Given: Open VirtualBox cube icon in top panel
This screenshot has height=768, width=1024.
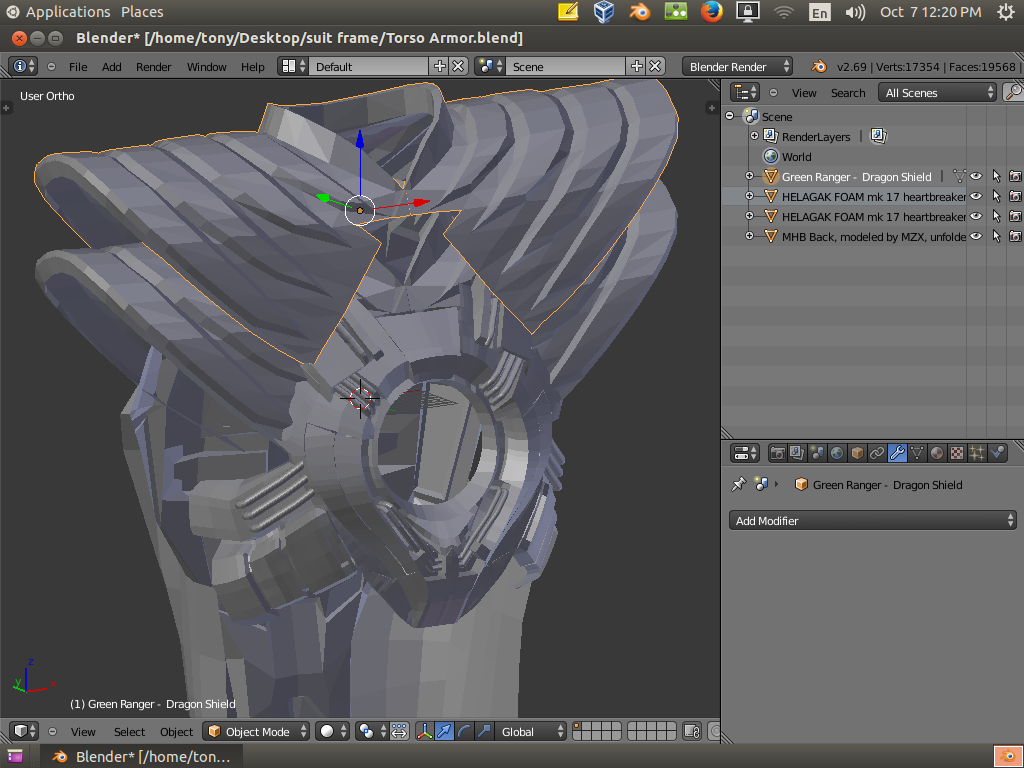Looking at the screenshot, I should (x=603, y=12).
